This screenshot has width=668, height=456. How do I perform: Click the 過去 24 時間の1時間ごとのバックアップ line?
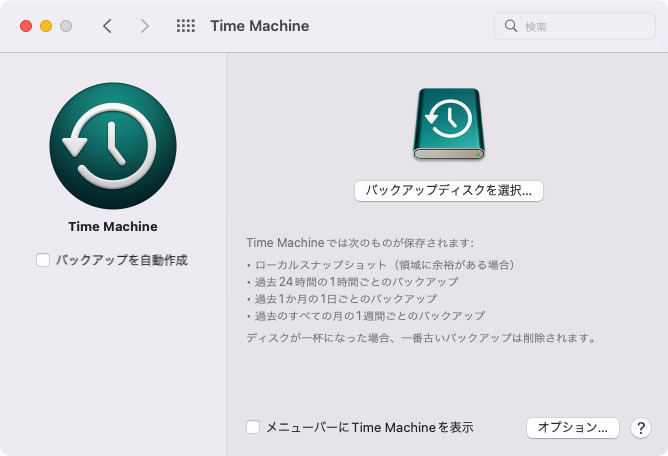click(x=352, y=282)
